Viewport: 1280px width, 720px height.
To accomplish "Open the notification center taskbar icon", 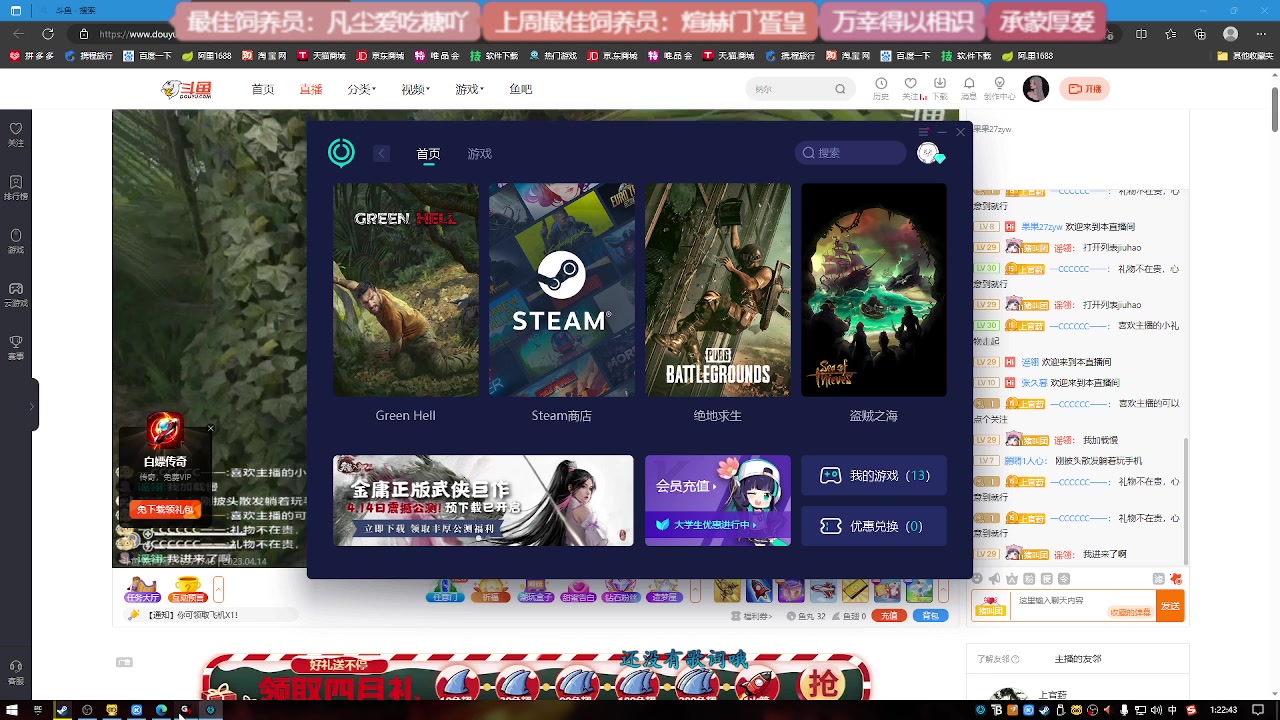I will tap(1258, 710).
